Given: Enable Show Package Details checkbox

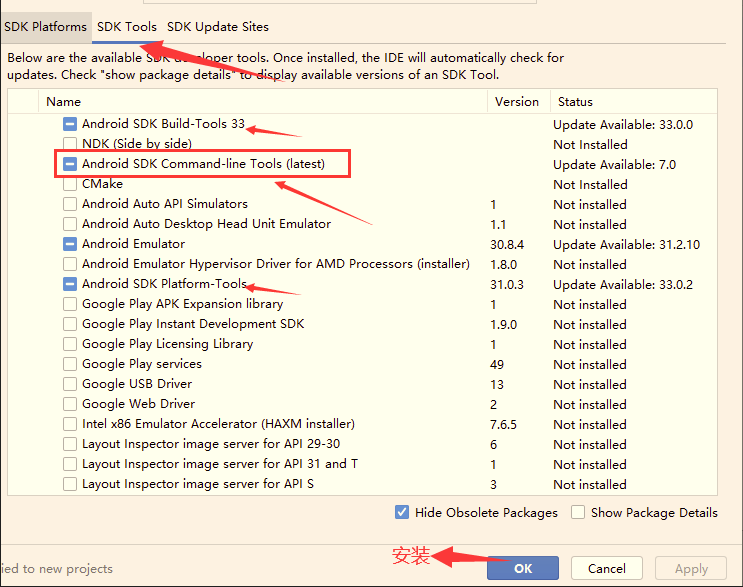Looking at the screenshot, I should pyautogui.click(x=578, y=512).
